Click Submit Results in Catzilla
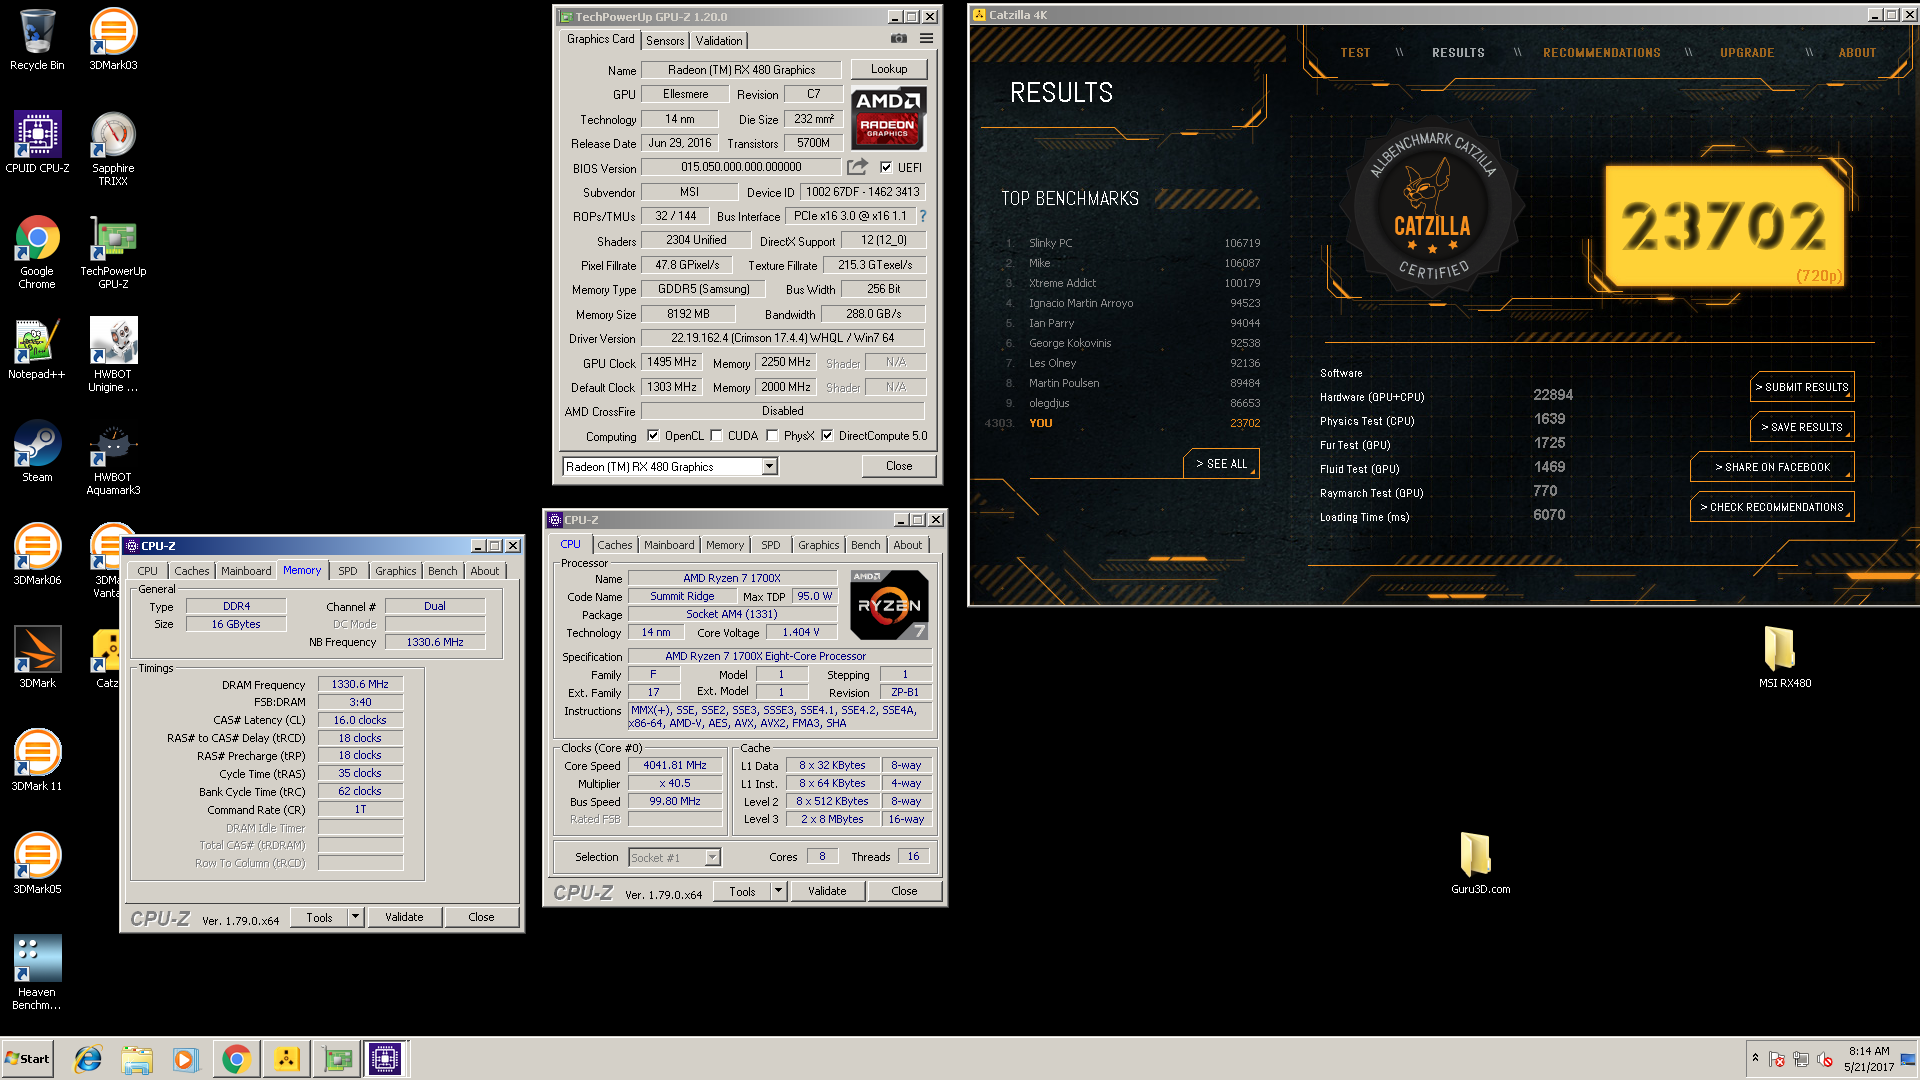1920x1080 pixels. [1802, 387]
